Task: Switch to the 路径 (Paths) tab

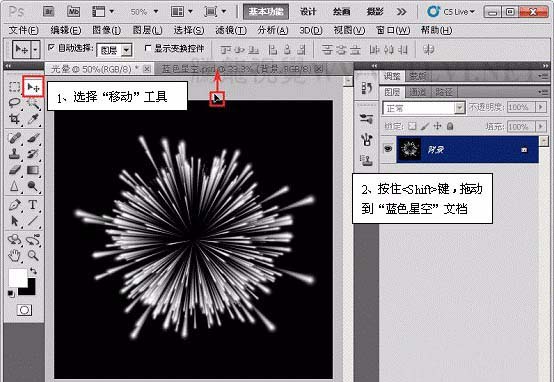Action: click(444, 92)
